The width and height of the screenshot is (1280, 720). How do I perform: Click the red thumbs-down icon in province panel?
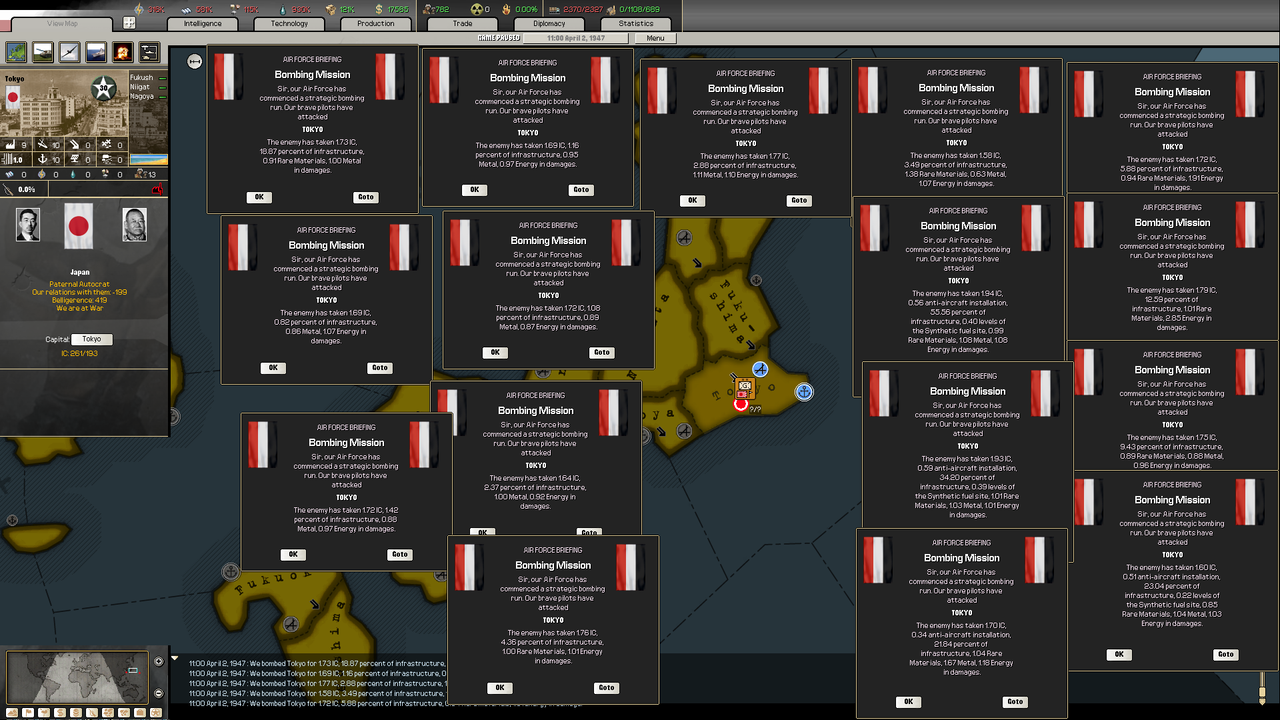point(157,189)
